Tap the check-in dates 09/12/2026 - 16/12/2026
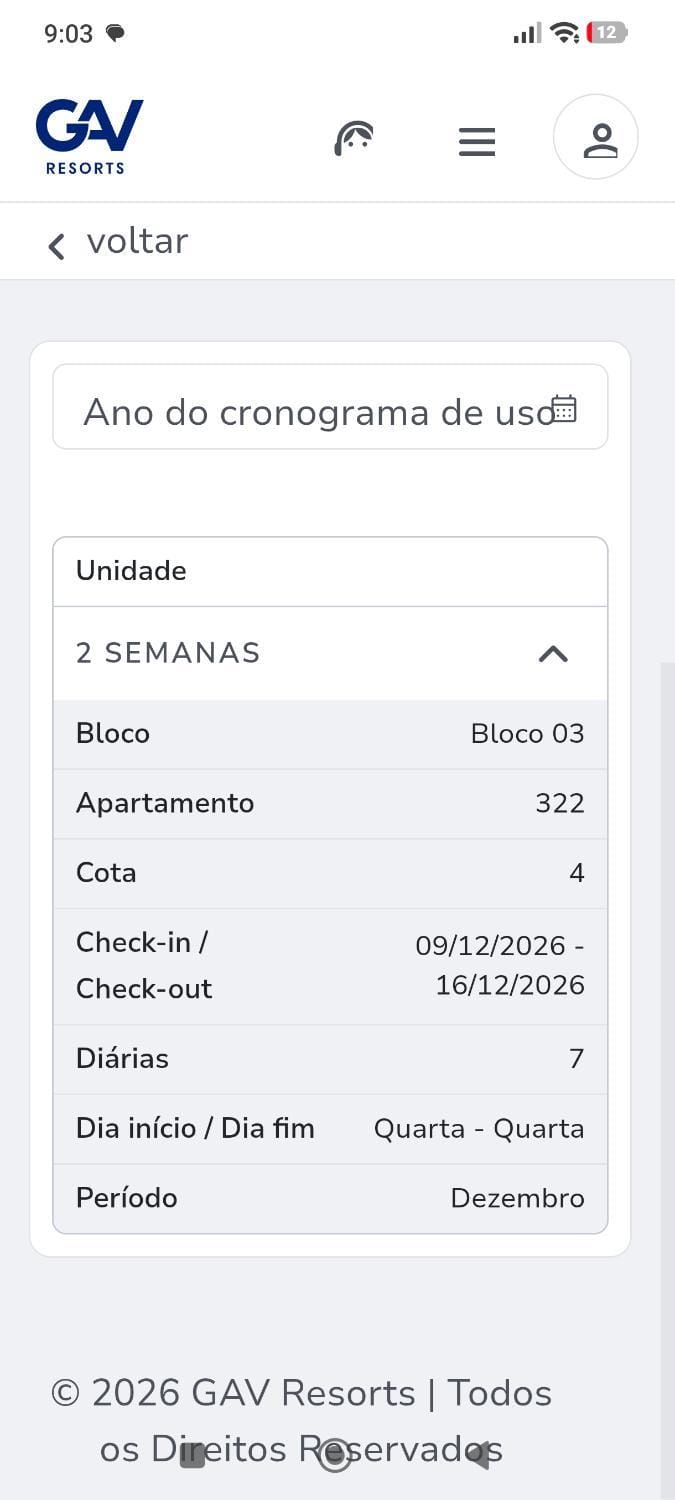 coord(500,966)
